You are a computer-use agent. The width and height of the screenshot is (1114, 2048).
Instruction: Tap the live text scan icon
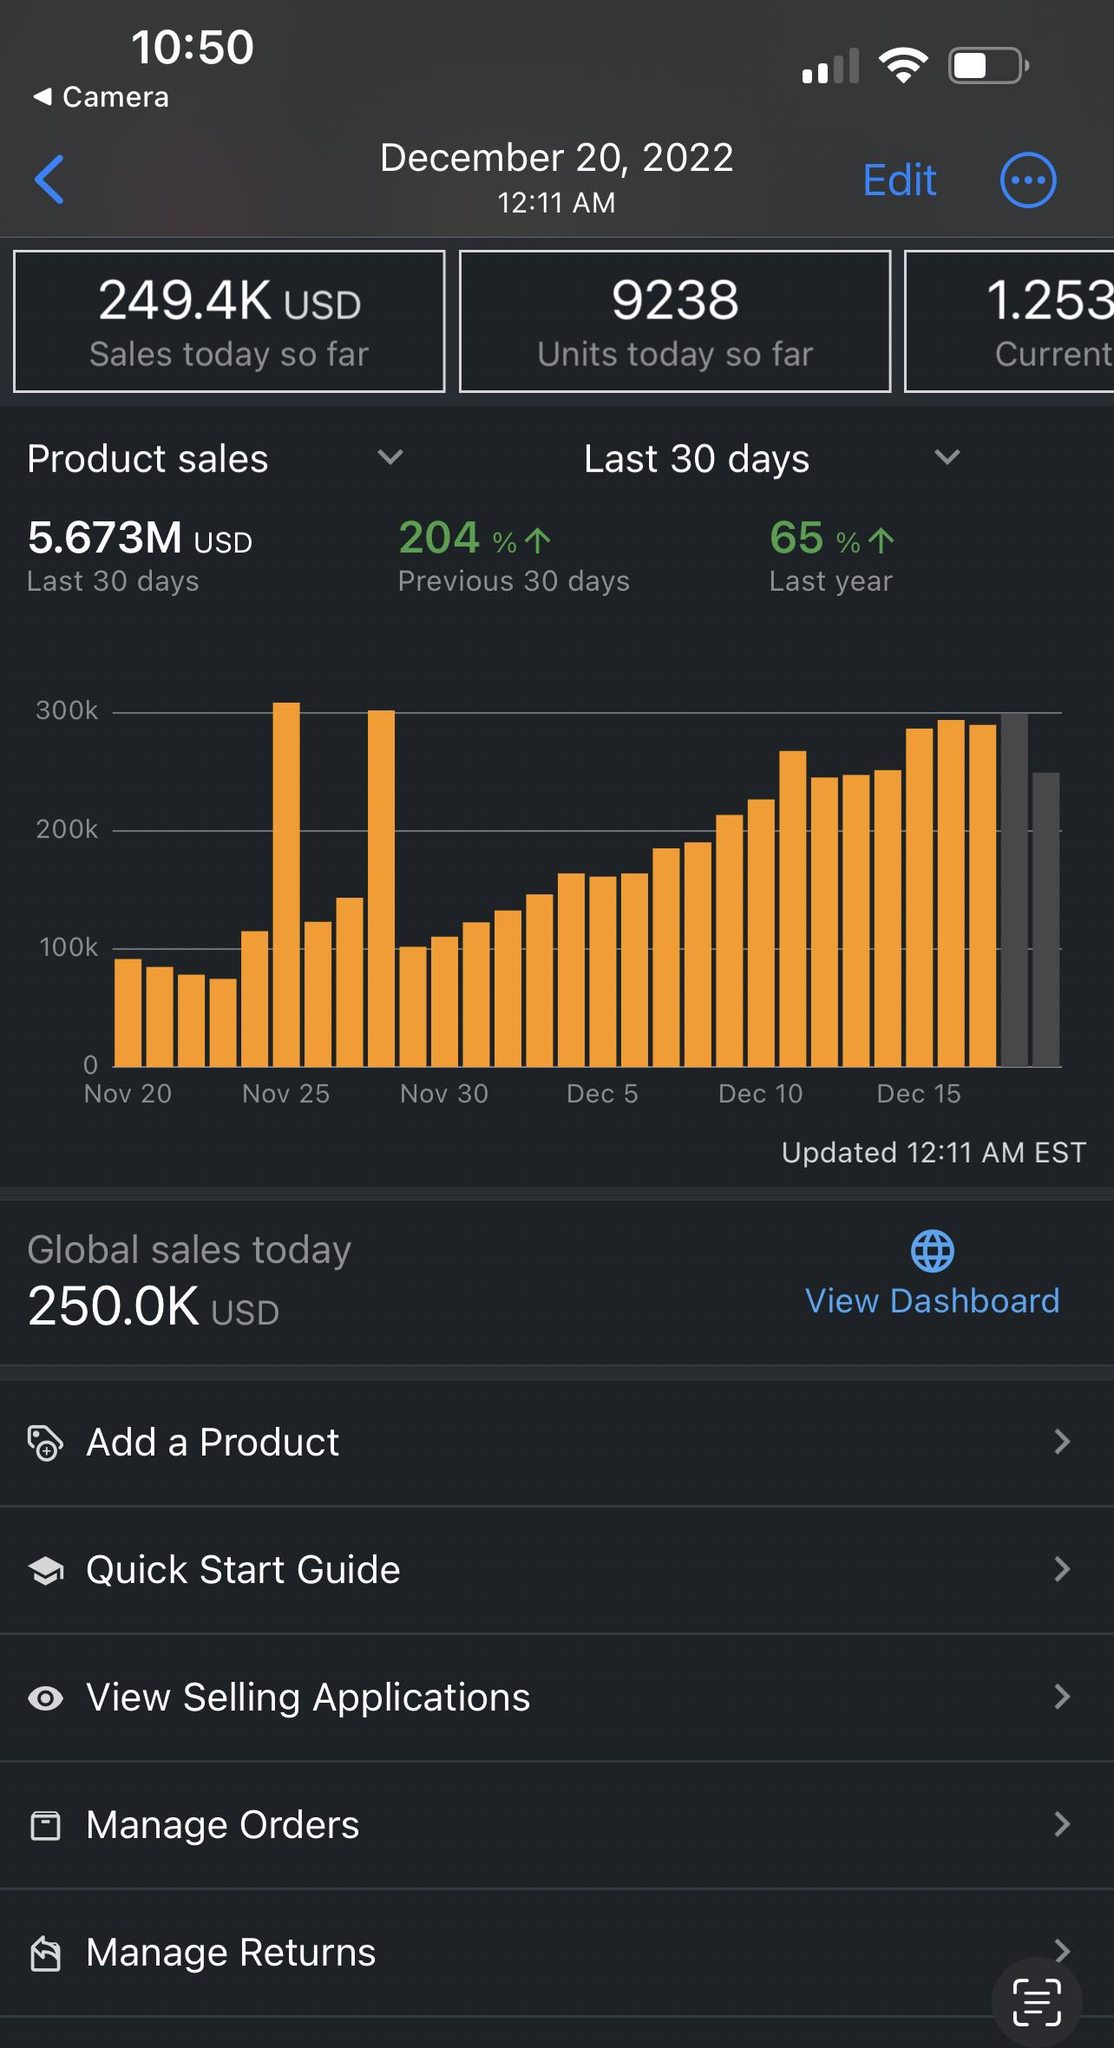click(x=1036, y=2002)
